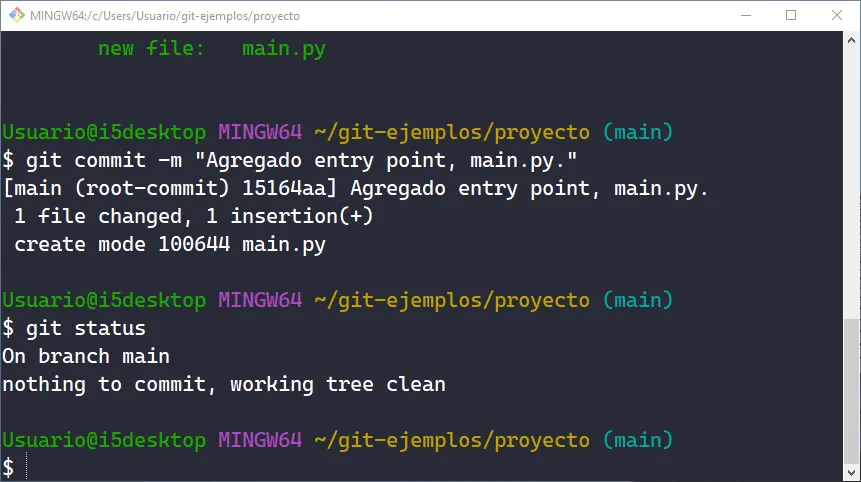The height and width of the screenshot is (482, 861).
Task: Maximize the MINGW64 terminal window
Action: pyautogui.click(x=791, y=16)
